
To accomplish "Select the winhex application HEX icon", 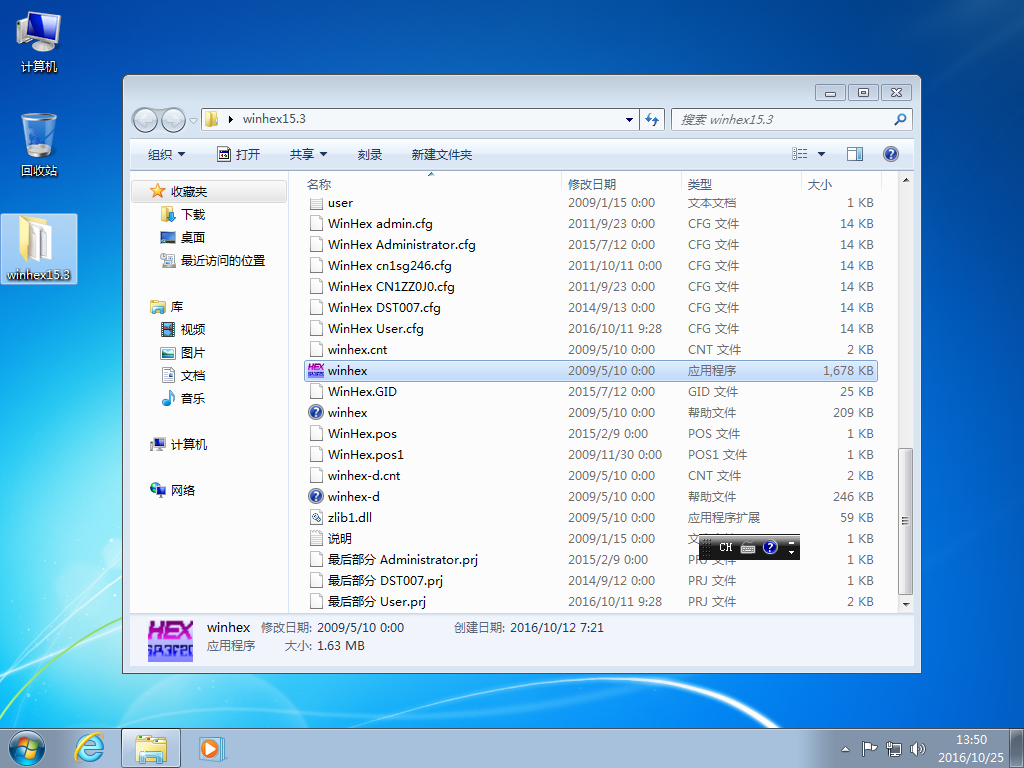I will pyautogui.click(x=316, y=371).
